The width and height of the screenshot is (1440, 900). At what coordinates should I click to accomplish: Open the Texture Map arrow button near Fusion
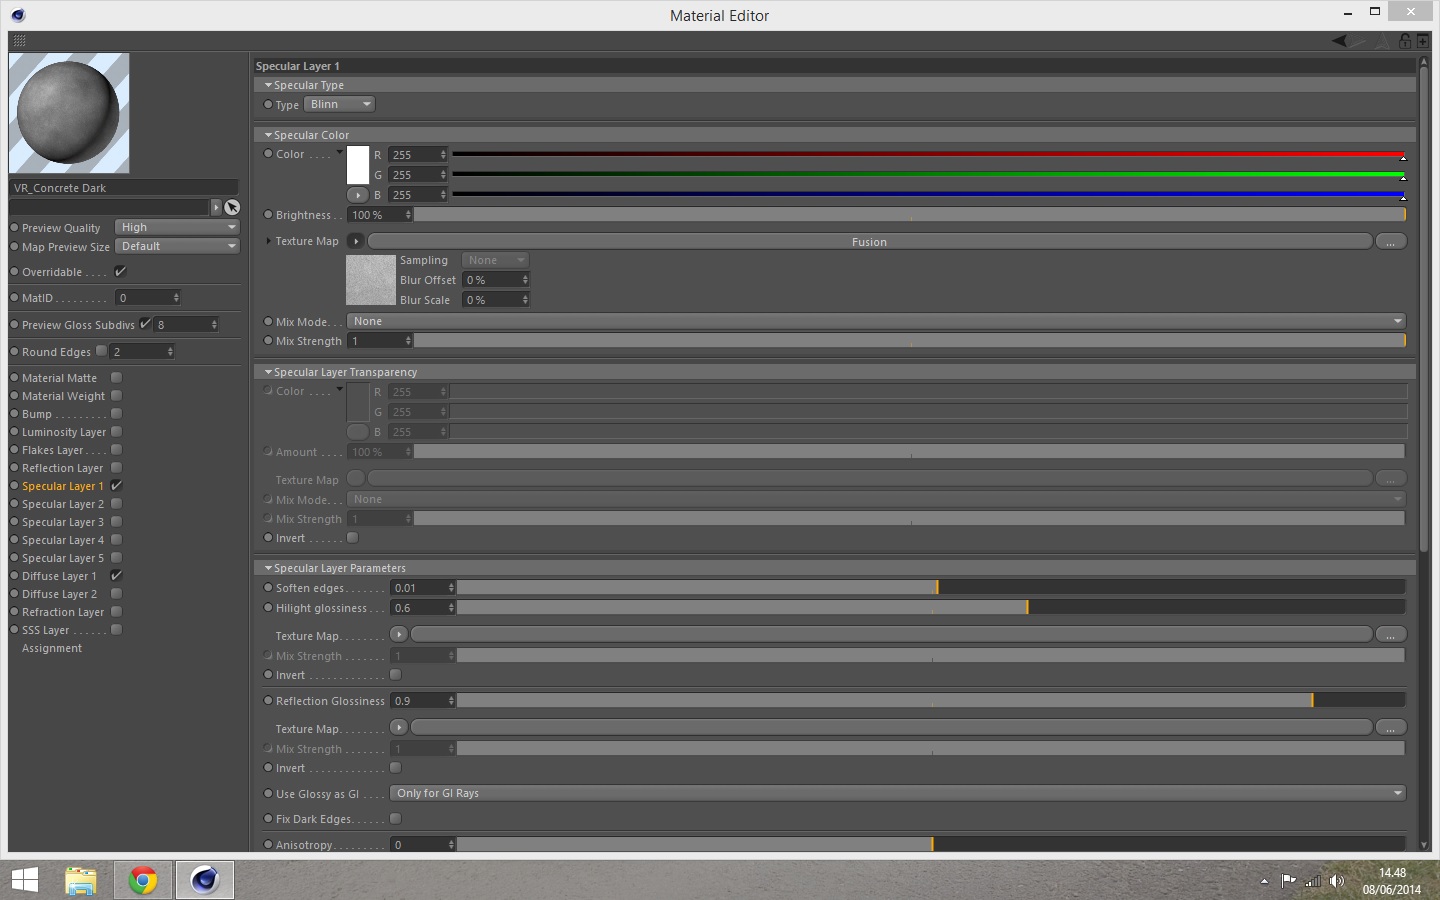(x=355, y=241)
